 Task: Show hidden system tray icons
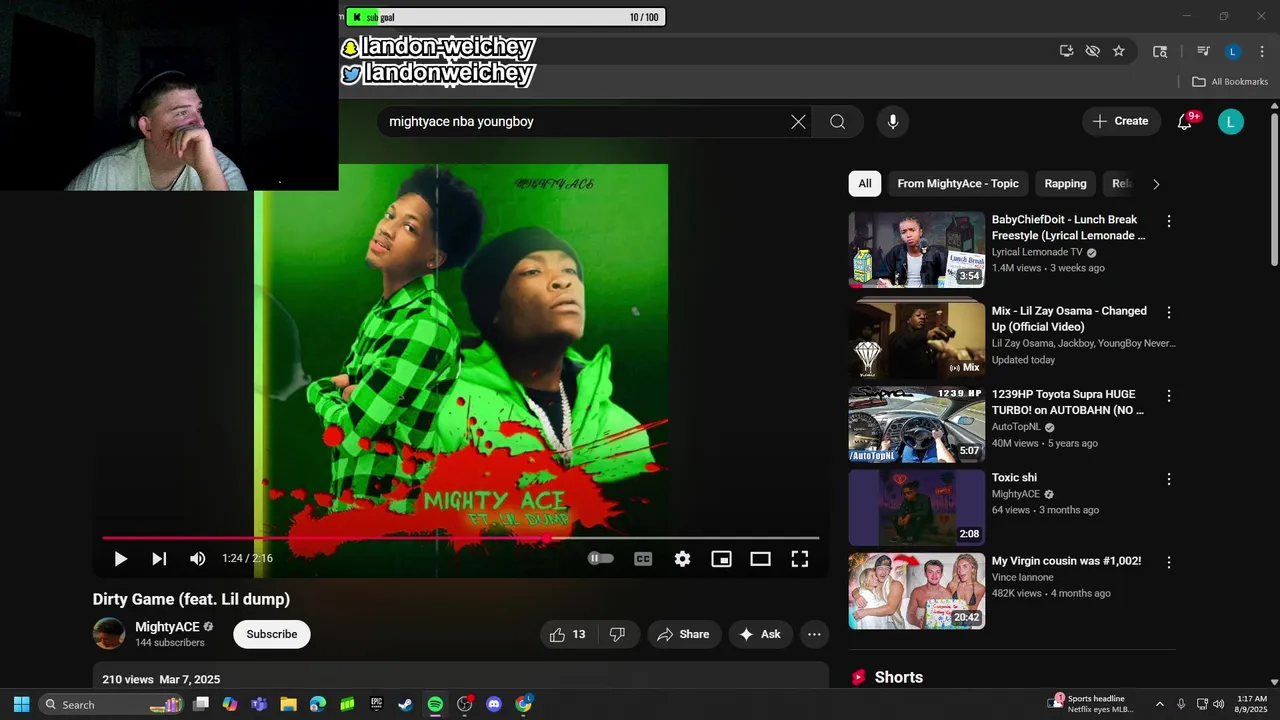click(1160, 704)
